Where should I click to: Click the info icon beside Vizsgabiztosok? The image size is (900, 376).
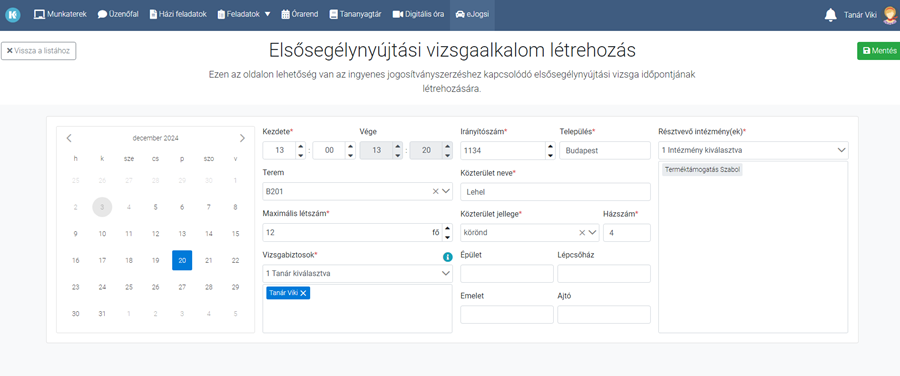[448, 257]
